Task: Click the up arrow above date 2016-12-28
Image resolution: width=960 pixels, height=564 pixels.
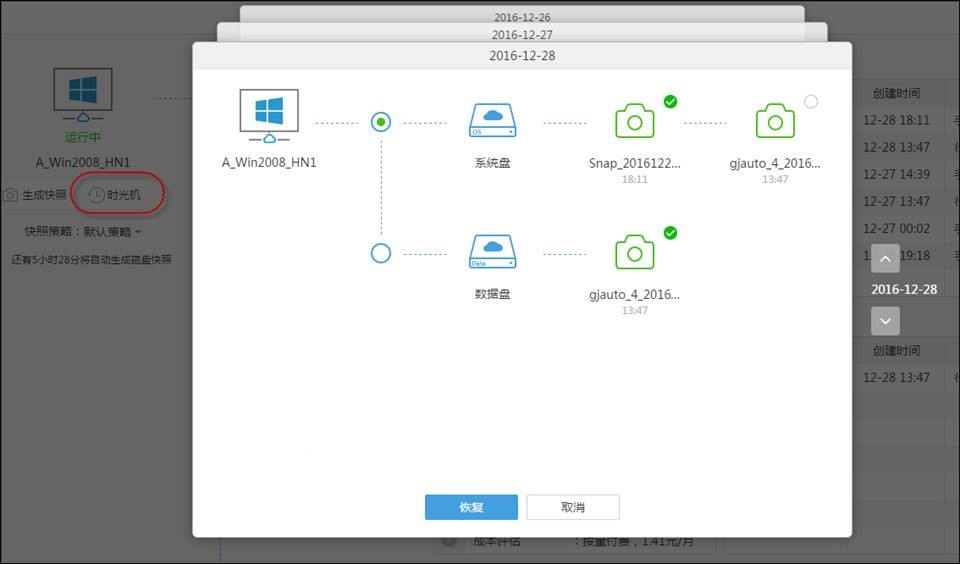Action: click(885, 259)
